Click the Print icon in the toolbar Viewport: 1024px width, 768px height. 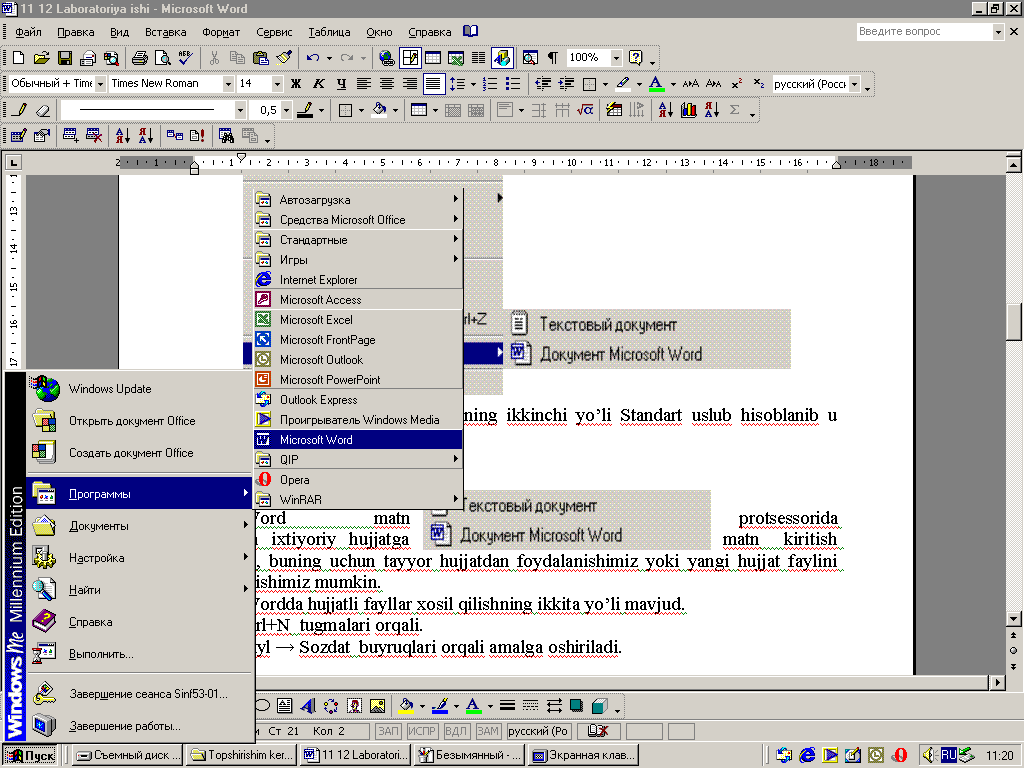tap(140, 58)
